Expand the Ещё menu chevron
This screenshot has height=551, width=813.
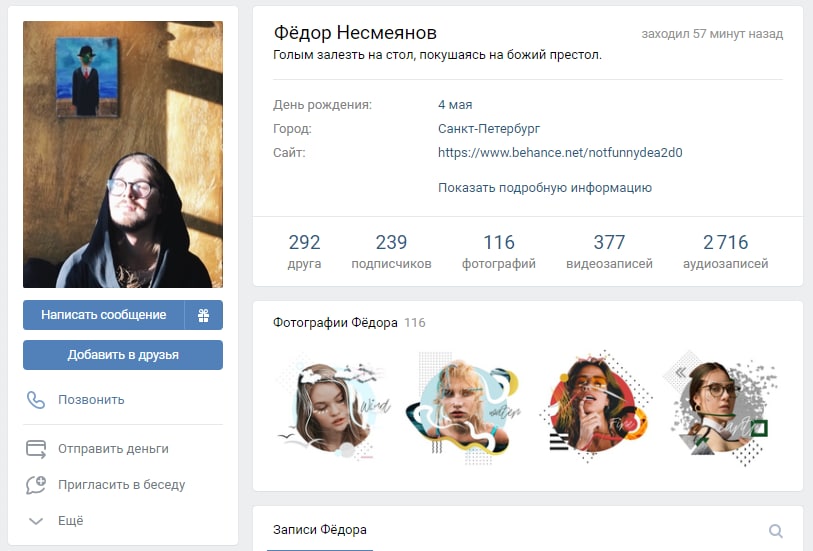click(x=36, y=521)
